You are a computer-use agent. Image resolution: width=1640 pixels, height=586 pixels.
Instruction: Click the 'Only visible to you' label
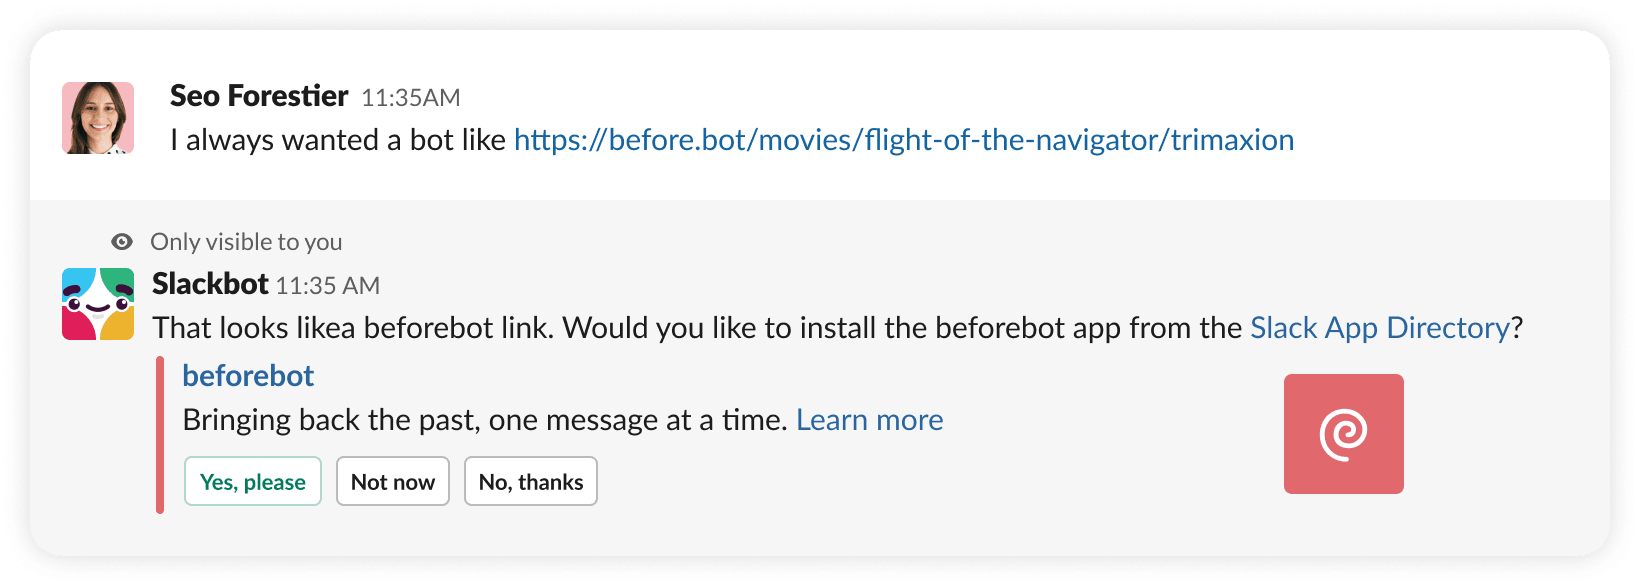(246, 241)
